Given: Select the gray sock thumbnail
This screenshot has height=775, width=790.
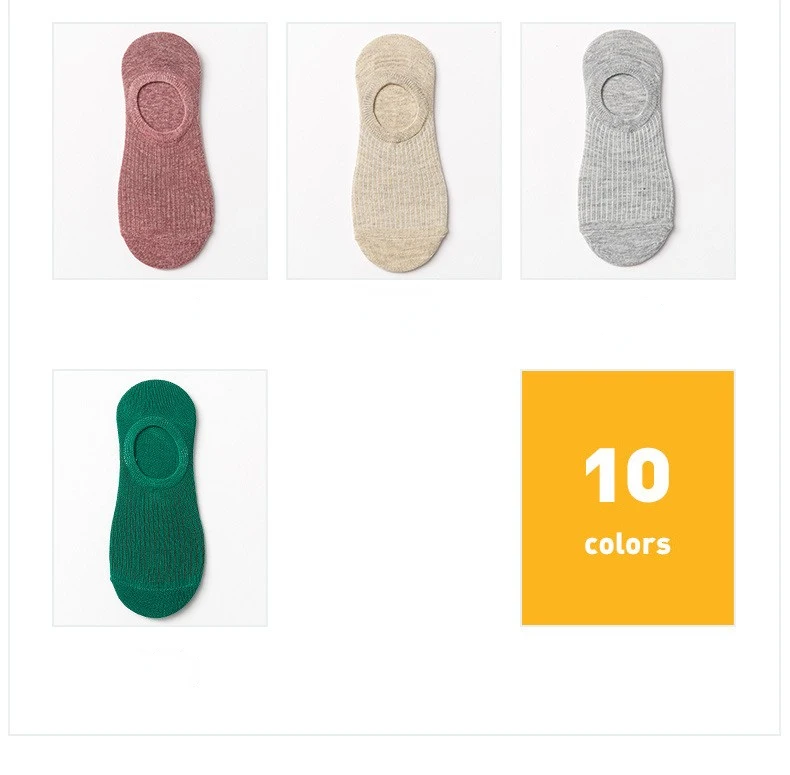Looking at the screenshot, I should pos(628,151).
